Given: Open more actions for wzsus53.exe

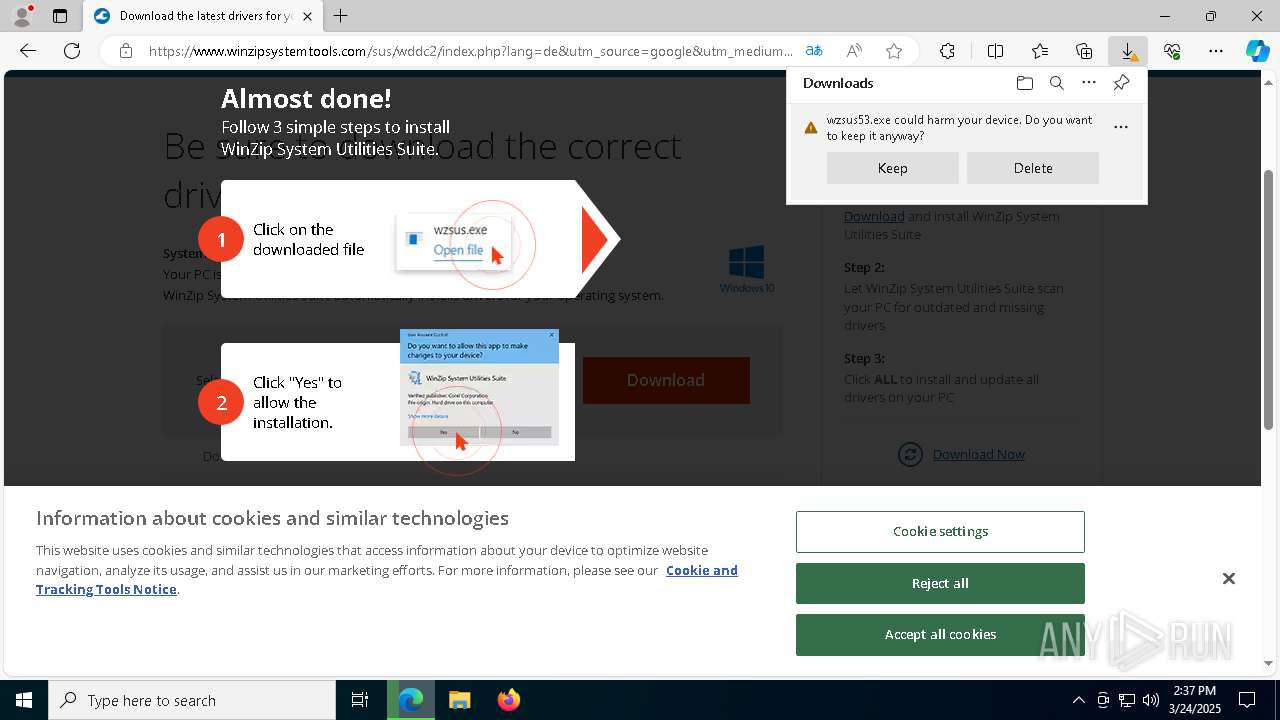Looking at the screenshot, I should click(1121, 127).
